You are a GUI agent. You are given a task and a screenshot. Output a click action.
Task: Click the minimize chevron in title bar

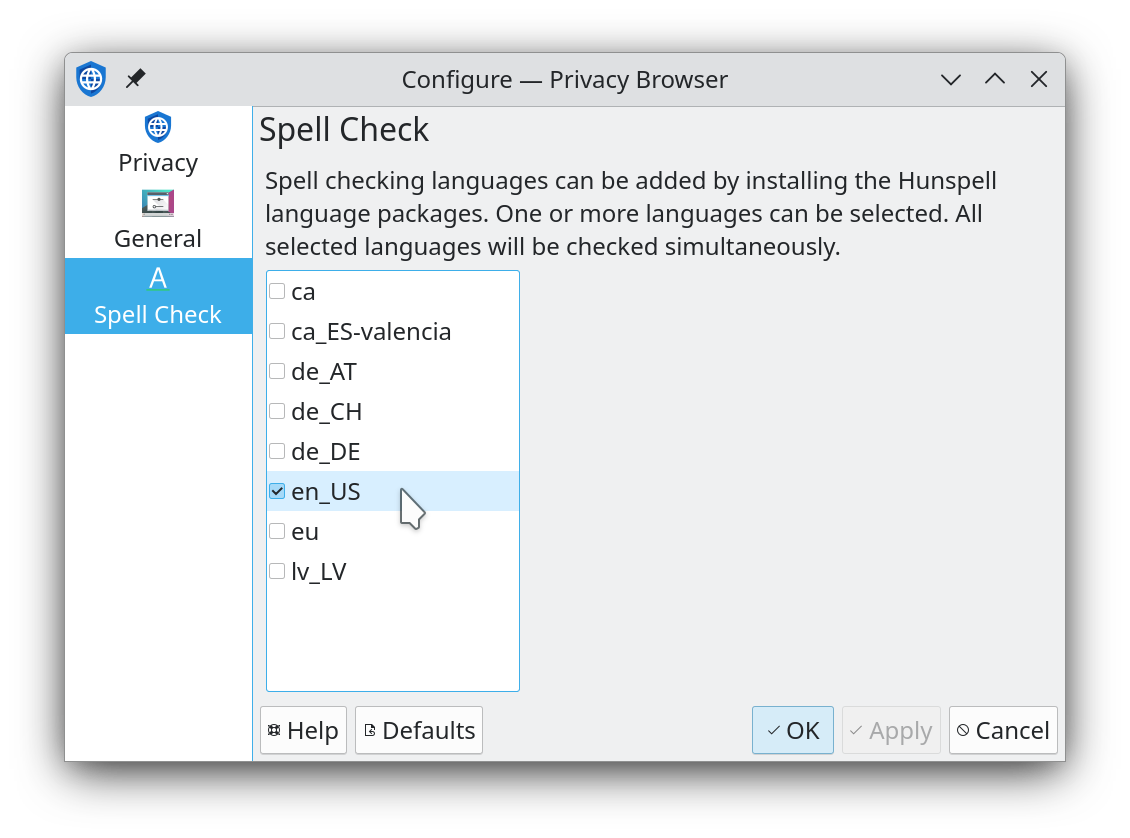pyautogui.click(x=951, y=79)
